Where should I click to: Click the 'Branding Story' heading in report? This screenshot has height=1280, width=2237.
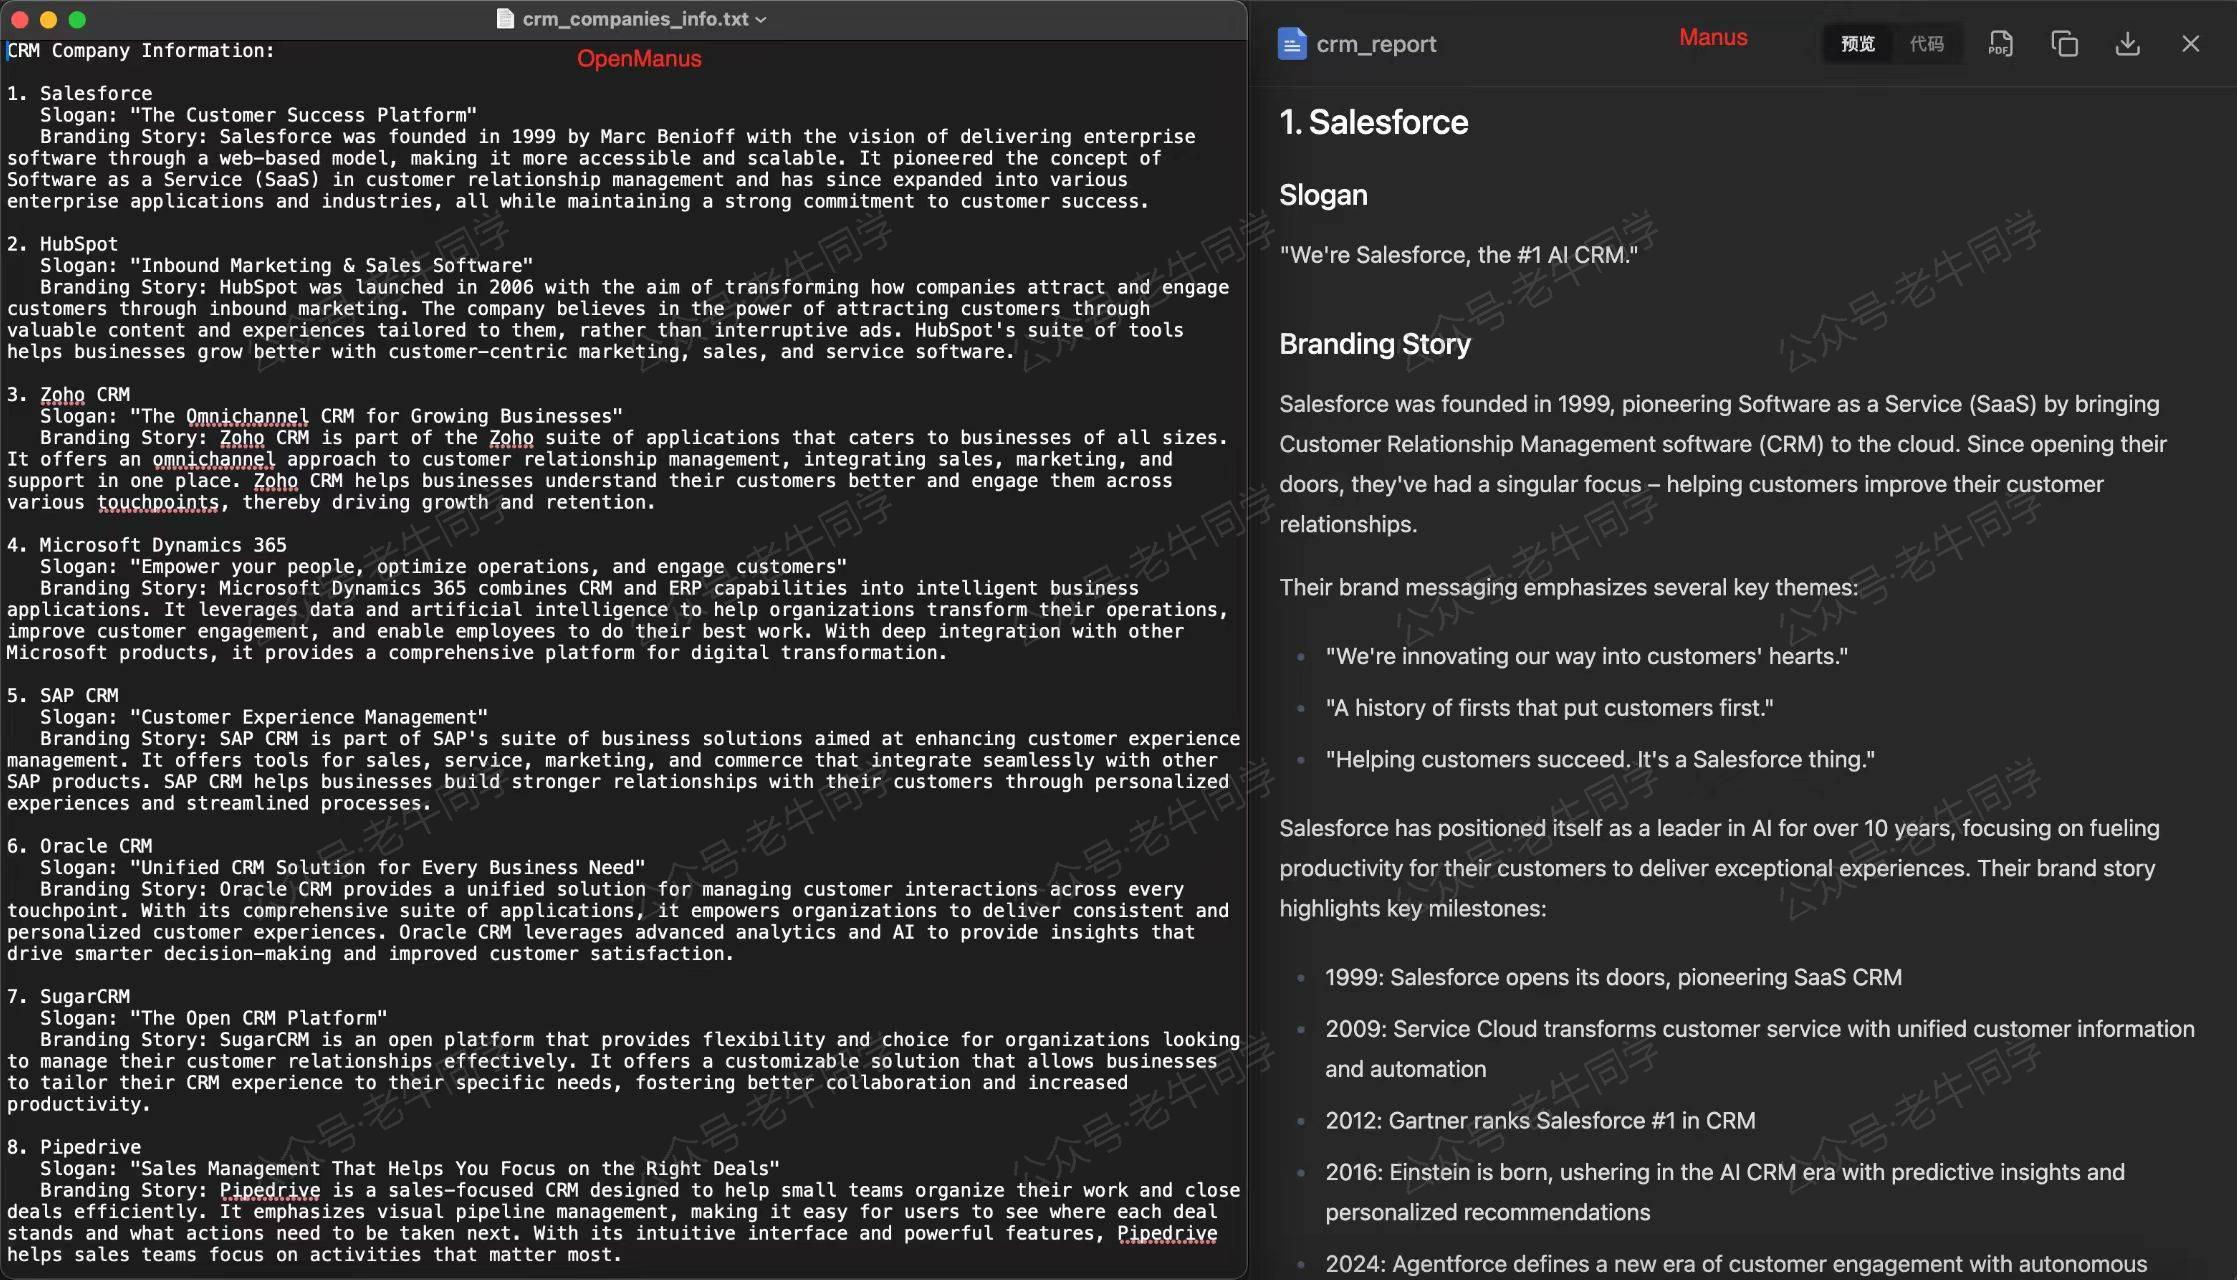point(1374,344)
